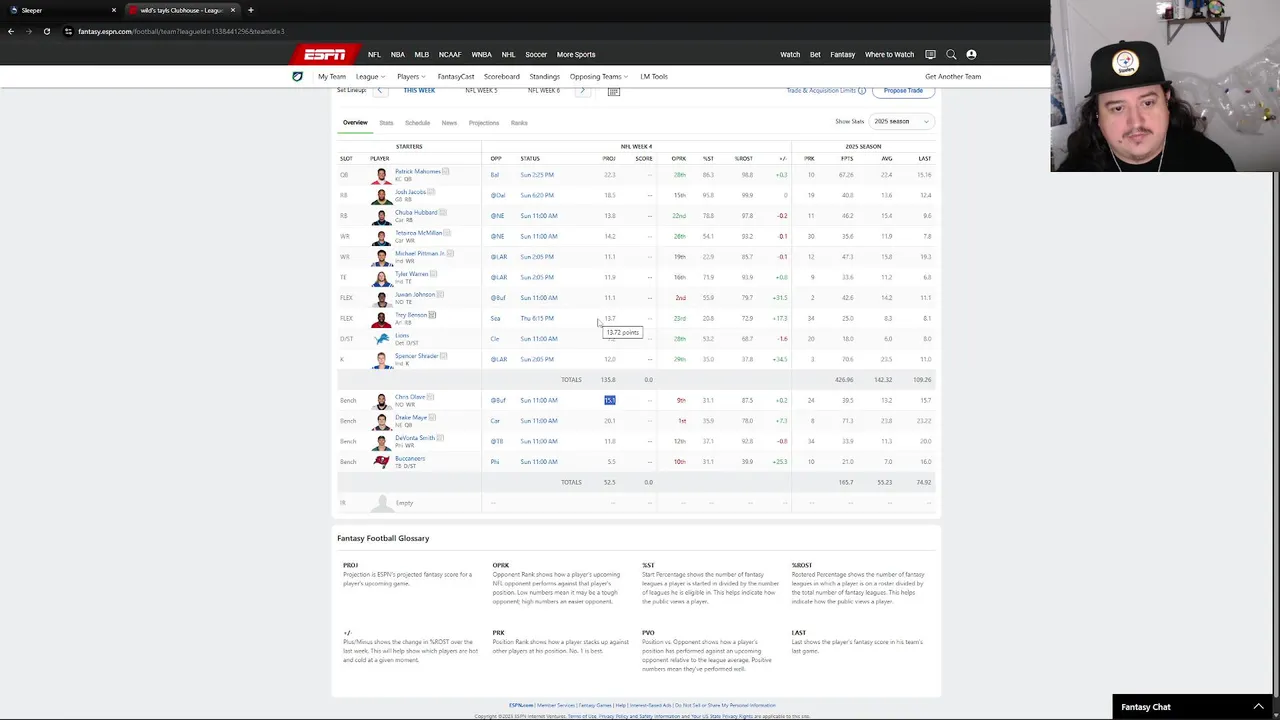Click Where to Watch link
Screen dimensions: 1280x720
coord(889,55)
